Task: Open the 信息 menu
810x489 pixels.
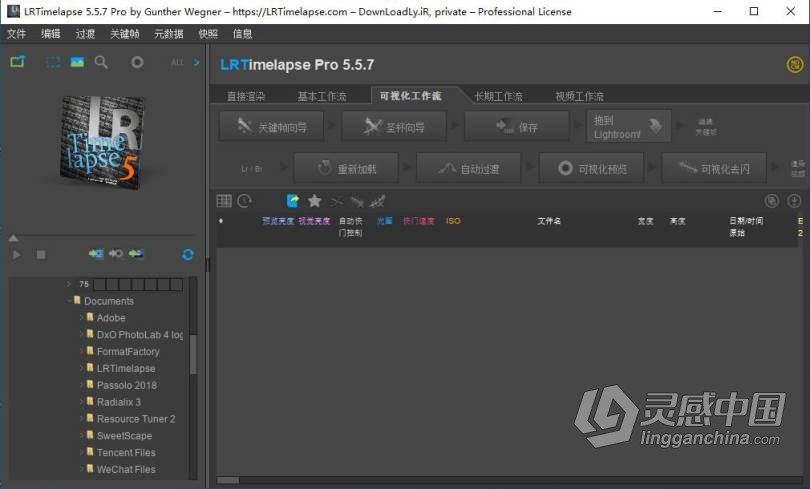Action: (242, 34)
